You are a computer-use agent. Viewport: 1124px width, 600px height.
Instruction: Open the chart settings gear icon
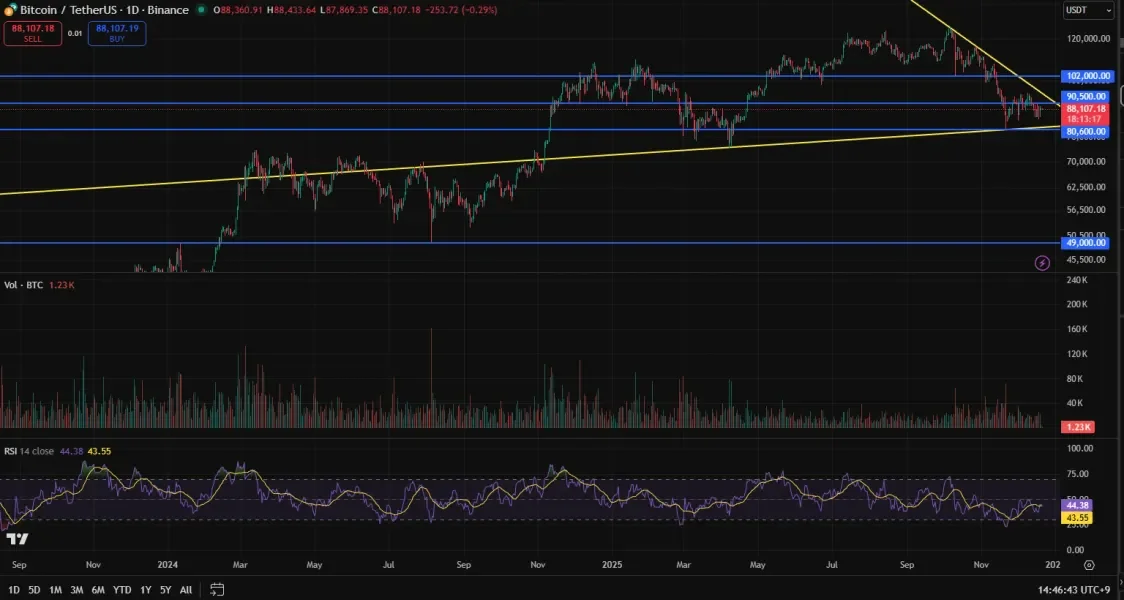[1089, 566]
